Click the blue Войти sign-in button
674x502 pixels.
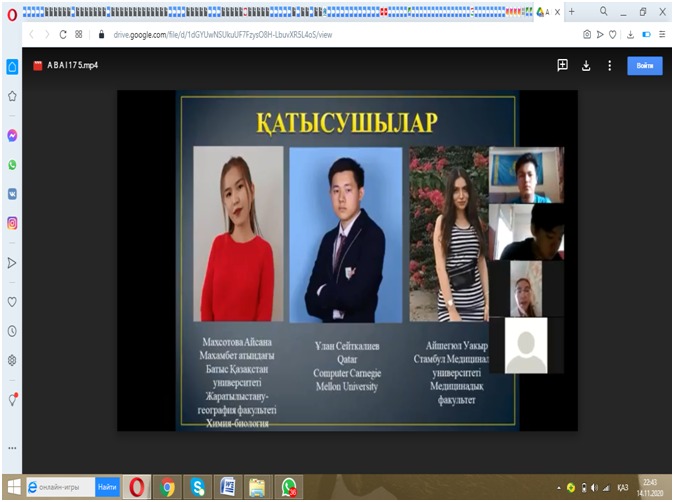644,65
